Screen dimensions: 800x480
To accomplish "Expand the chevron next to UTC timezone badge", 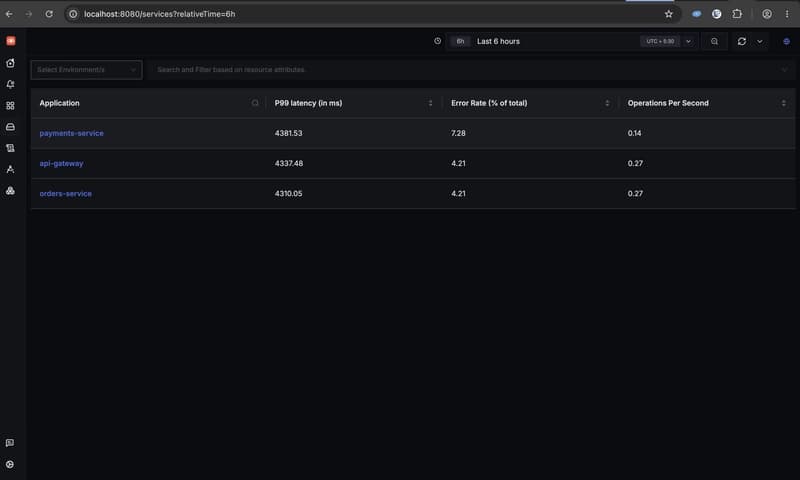I will [688, 41].
